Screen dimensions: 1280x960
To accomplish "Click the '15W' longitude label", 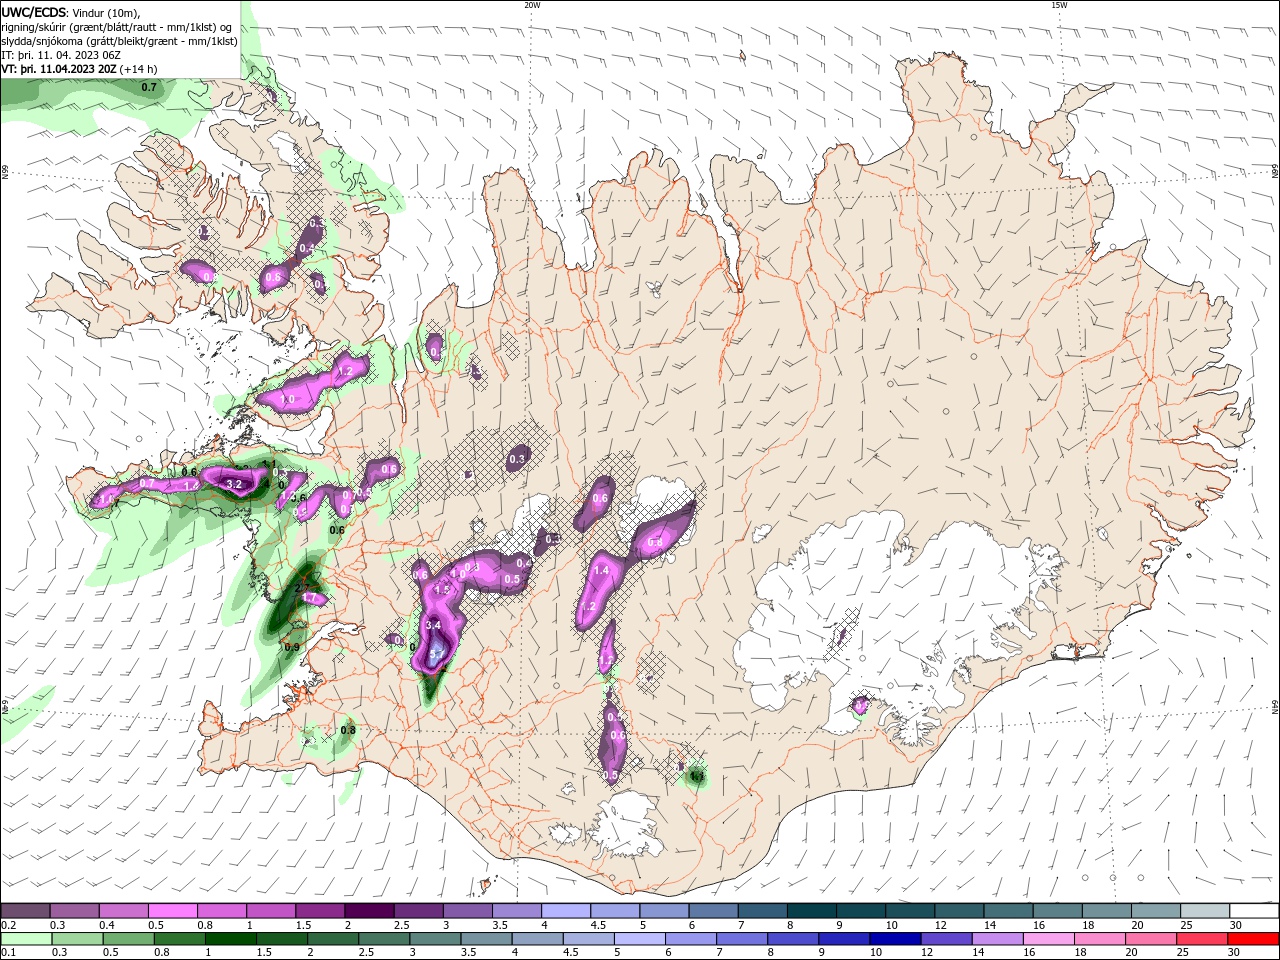I will pyautogui.click(x=1059, y=5).
